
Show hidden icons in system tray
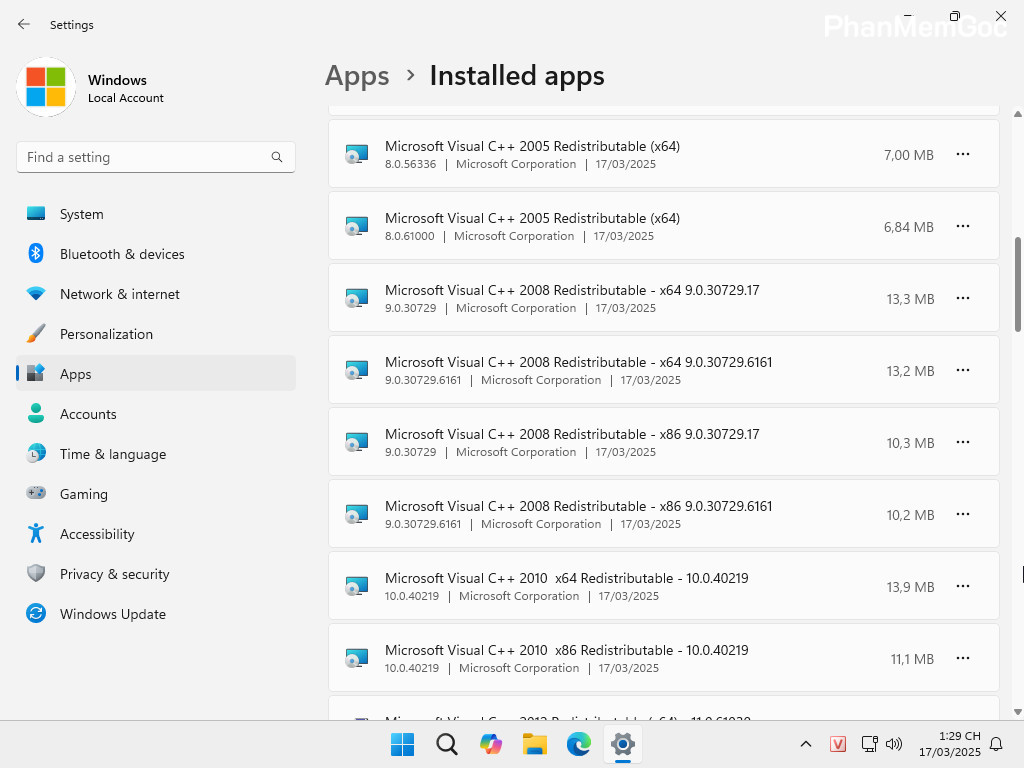[x=805, y=744]
